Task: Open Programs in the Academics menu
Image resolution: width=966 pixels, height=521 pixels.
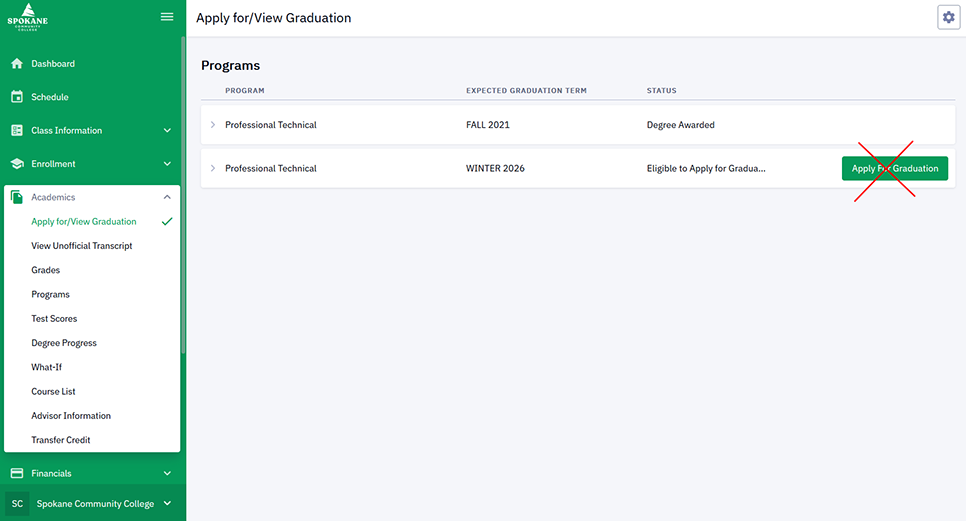Action: point(51,294)
